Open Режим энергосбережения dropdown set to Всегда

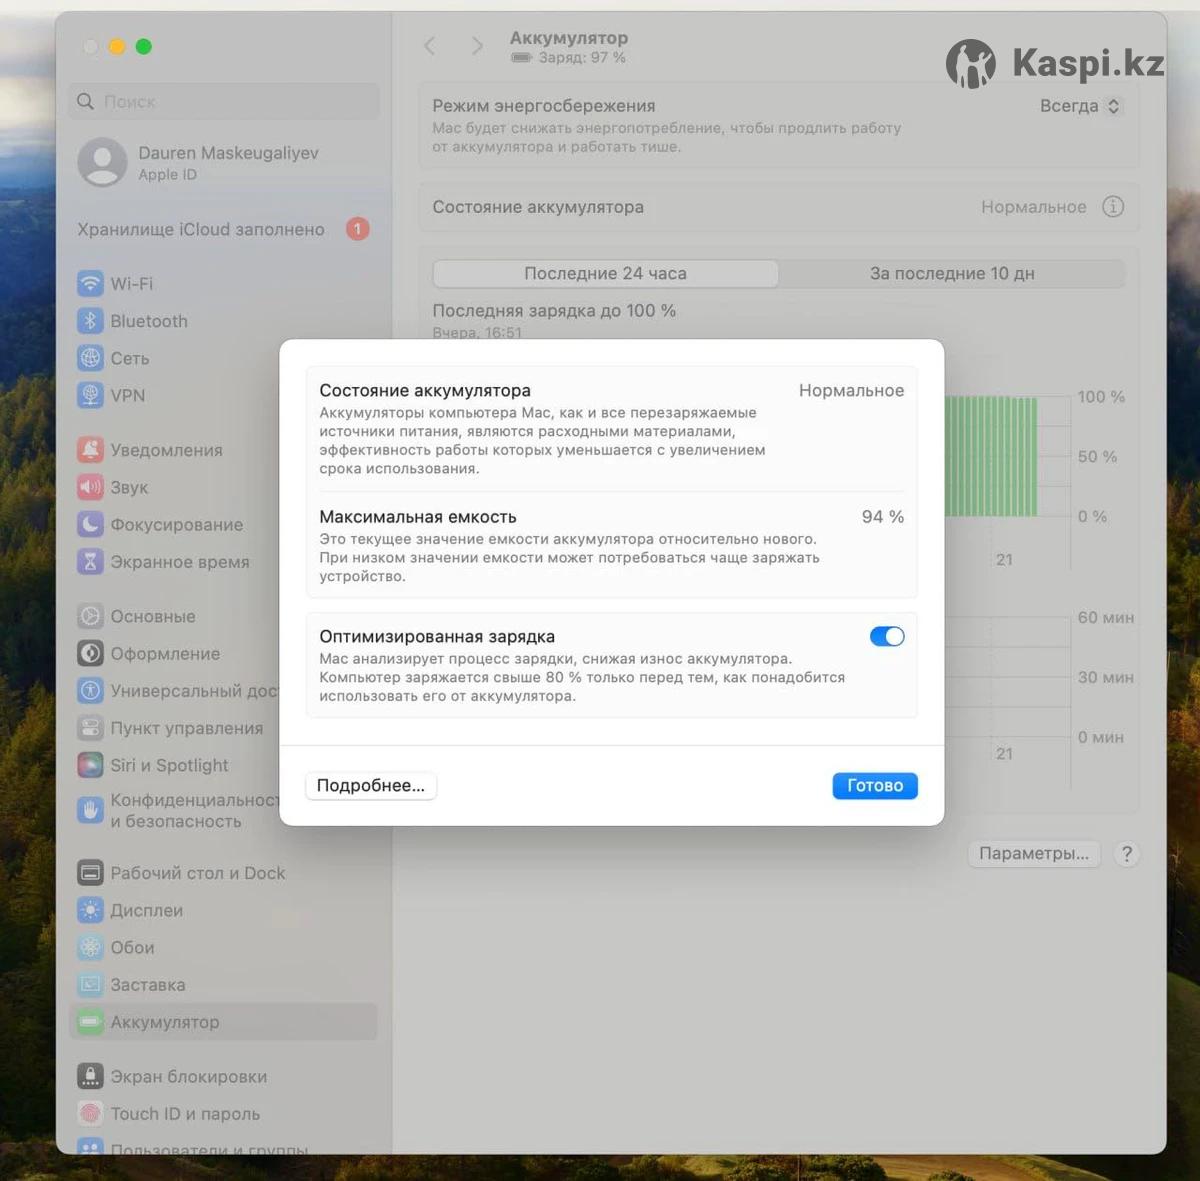pos(1081,106)
